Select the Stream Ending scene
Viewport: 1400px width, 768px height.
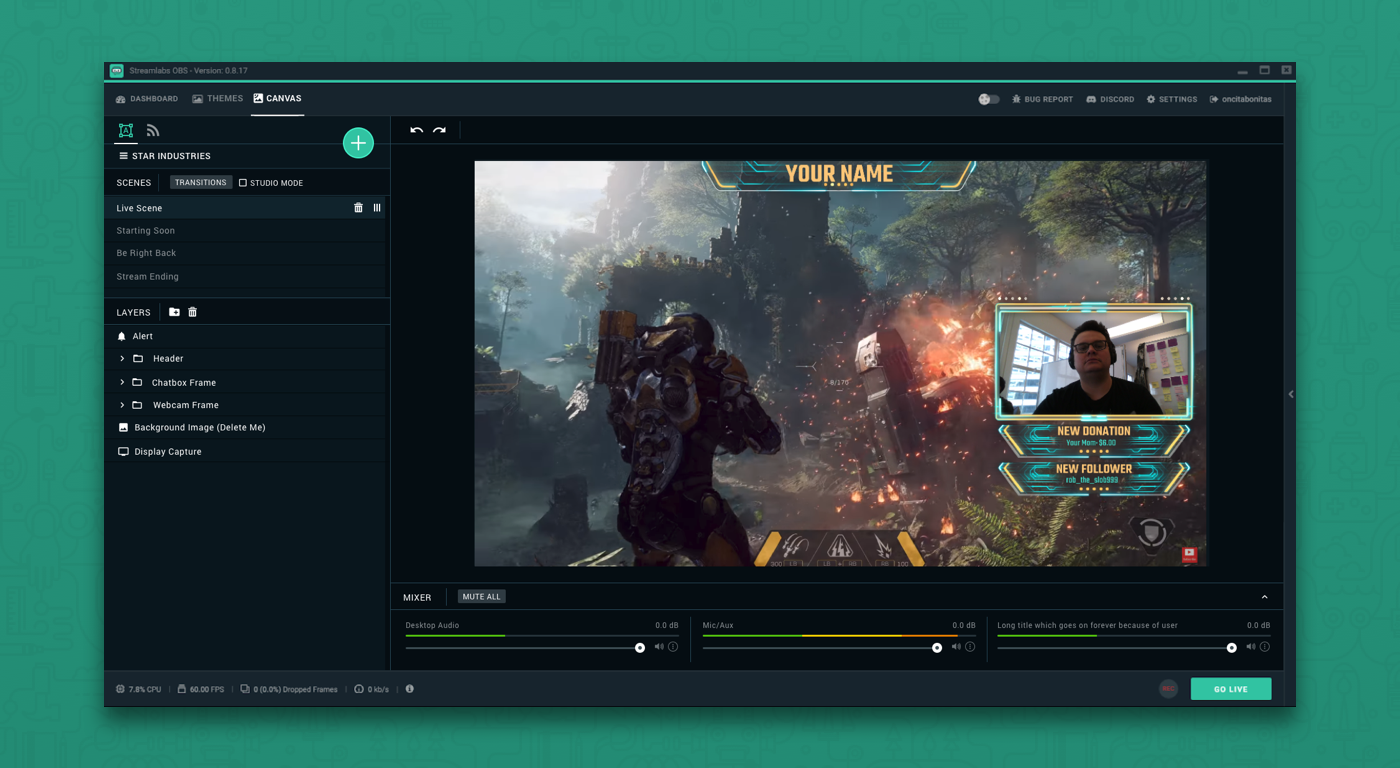click(x=245, y=276)
